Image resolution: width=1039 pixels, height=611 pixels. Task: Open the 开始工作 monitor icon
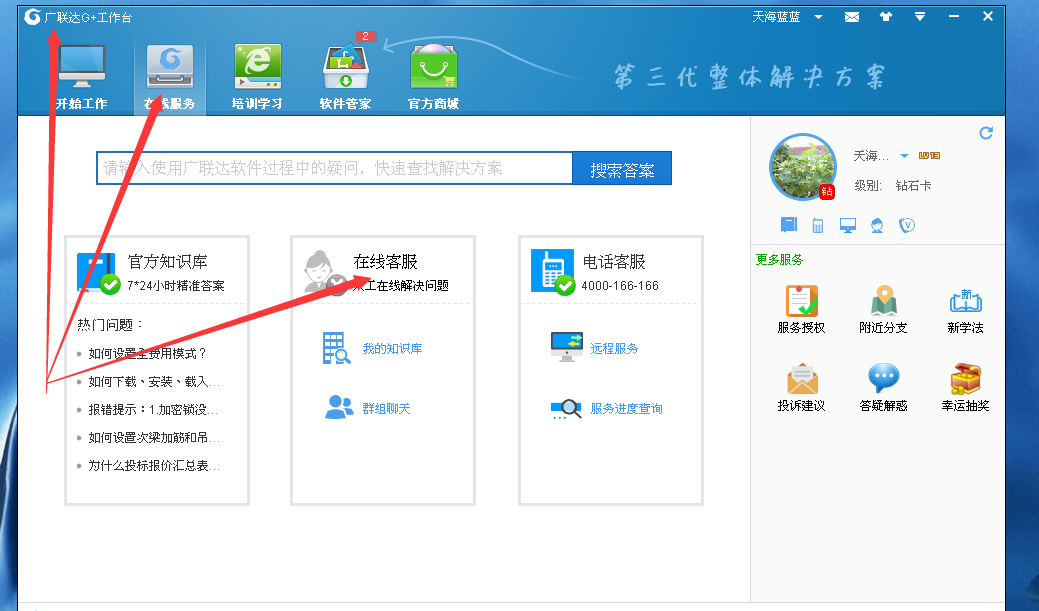82,67
